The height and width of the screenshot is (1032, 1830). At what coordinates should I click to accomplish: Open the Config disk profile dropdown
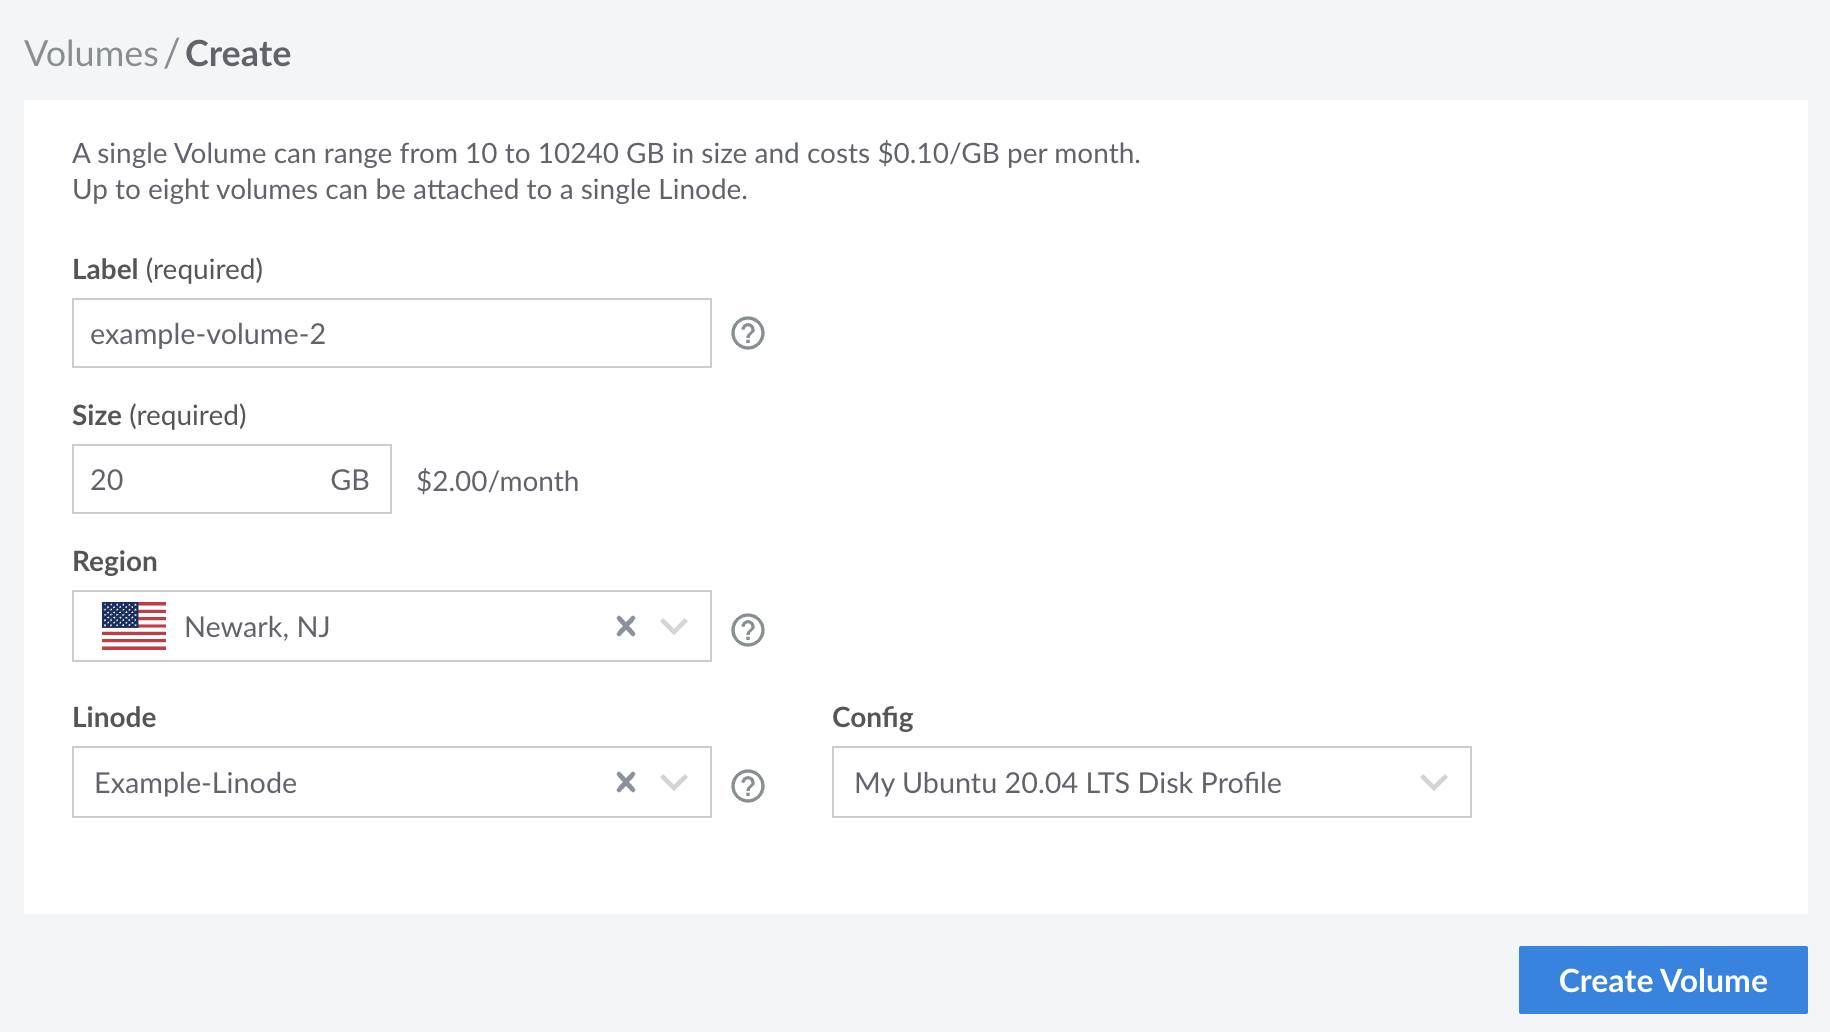(x=1432, y=782)
